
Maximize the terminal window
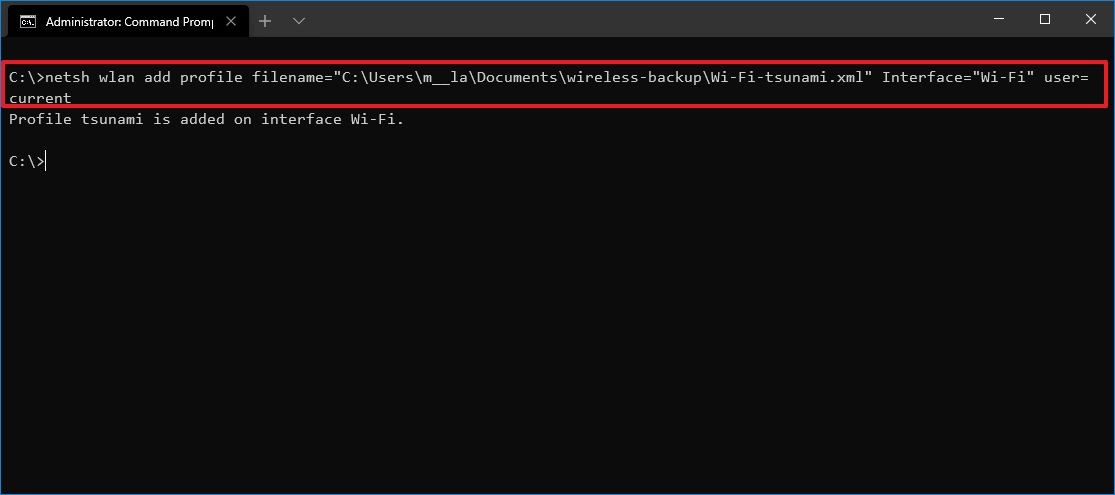1044,19
